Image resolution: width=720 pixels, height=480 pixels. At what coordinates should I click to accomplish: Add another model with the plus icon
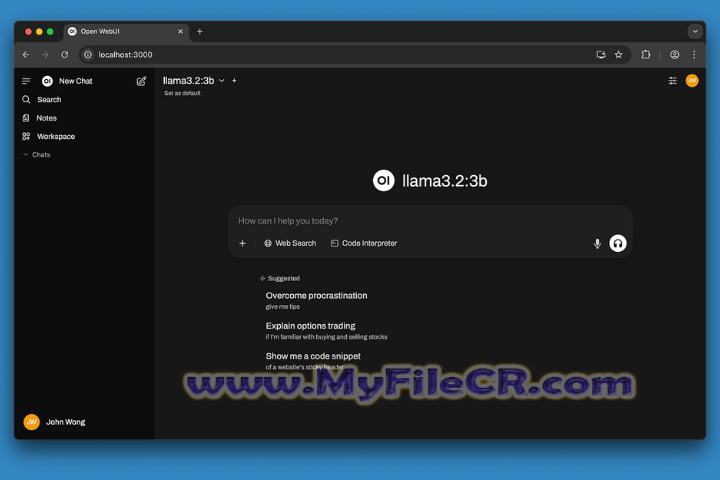(x=234, y=80)
